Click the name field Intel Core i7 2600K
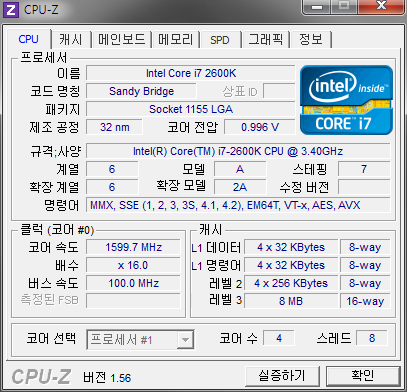The height and width of the screenshot is (392, 407). [191, 73]
